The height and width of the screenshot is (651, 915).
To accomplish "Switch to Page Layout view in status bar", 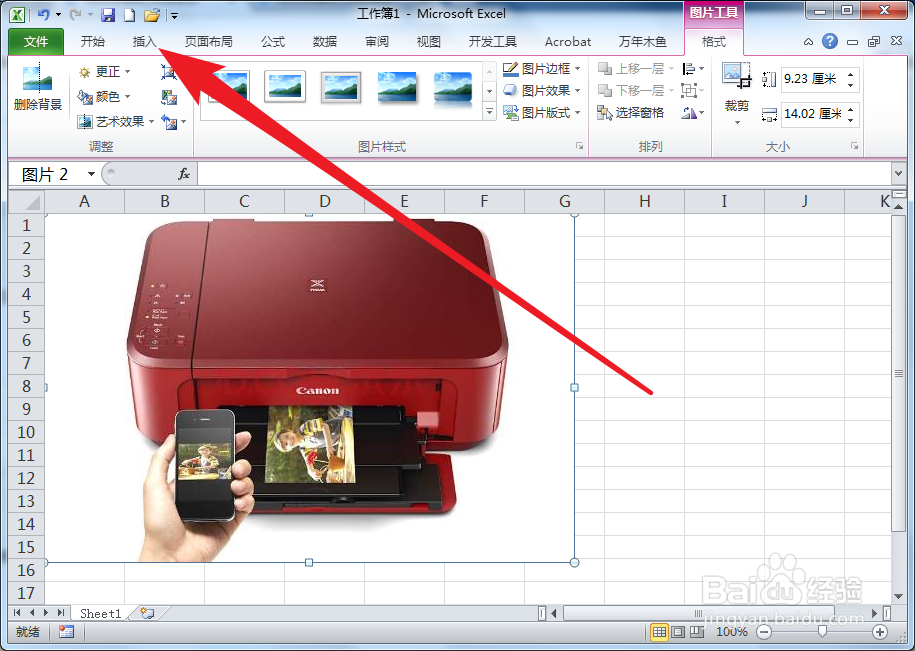I will [678, 632].
